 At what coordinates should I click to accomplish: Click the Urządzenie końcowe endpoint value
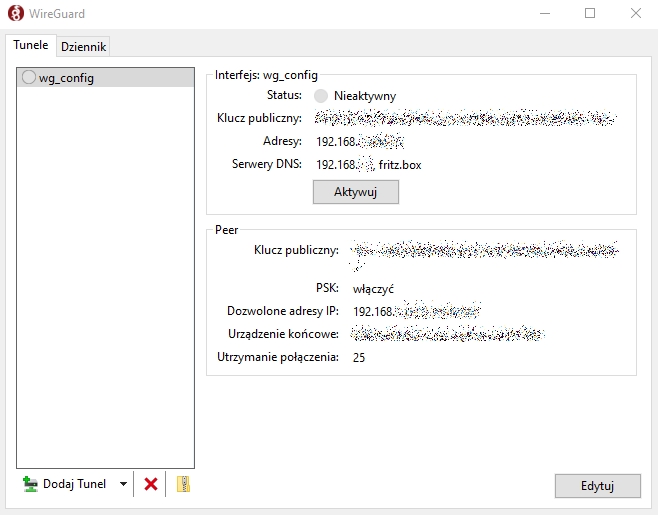tap(447, 334)
